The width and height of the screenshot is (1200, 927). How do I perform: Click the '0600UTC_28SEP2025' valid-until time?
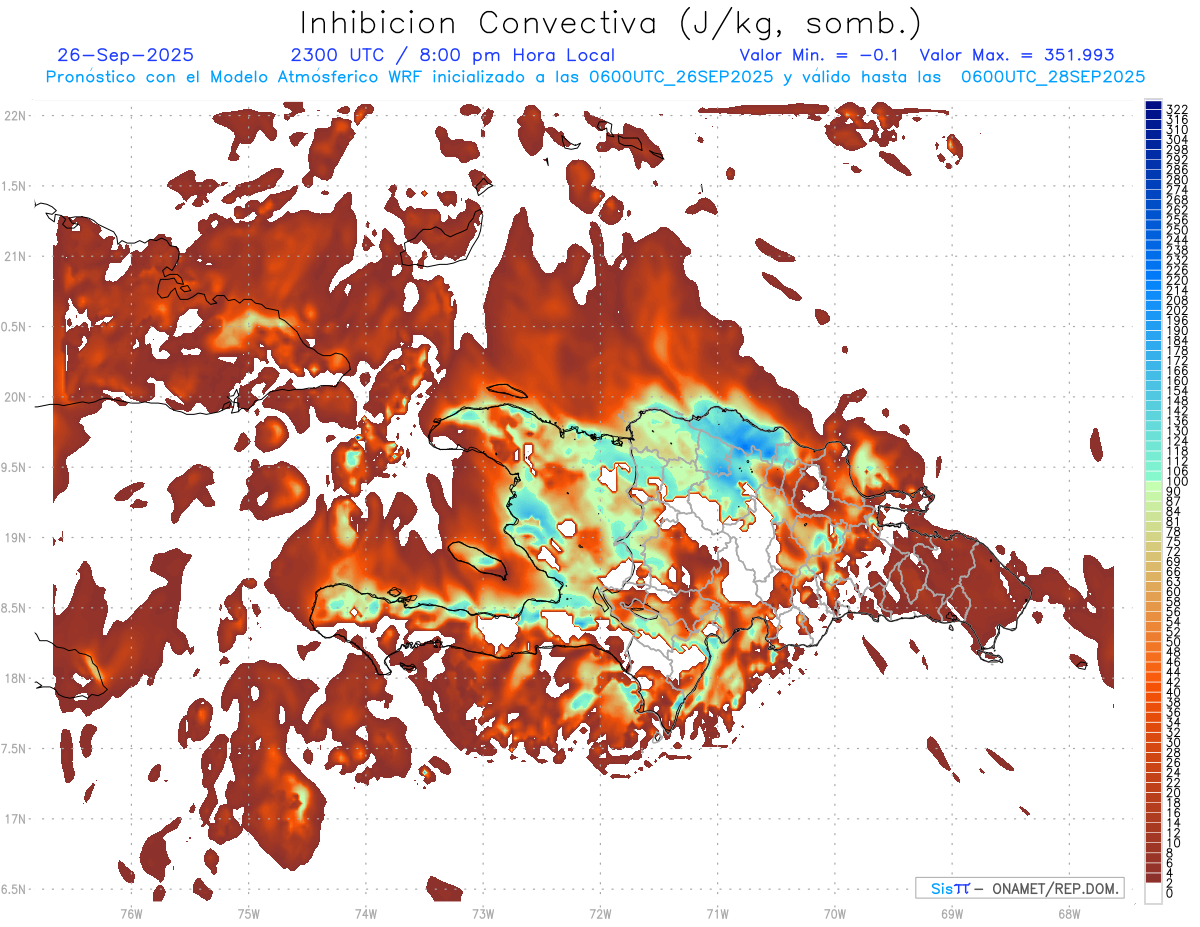click(1053, 77)
